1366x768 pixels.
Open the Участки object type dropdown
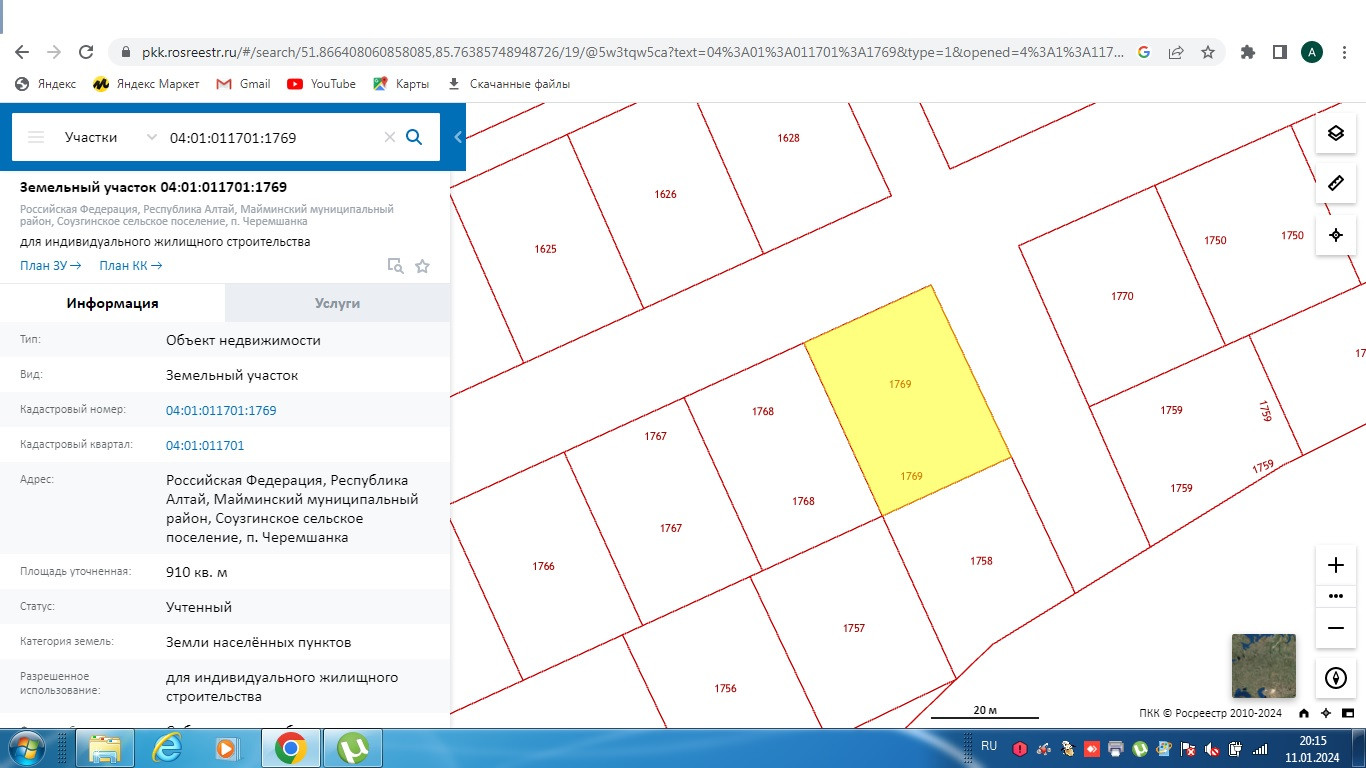coord(110,137)
